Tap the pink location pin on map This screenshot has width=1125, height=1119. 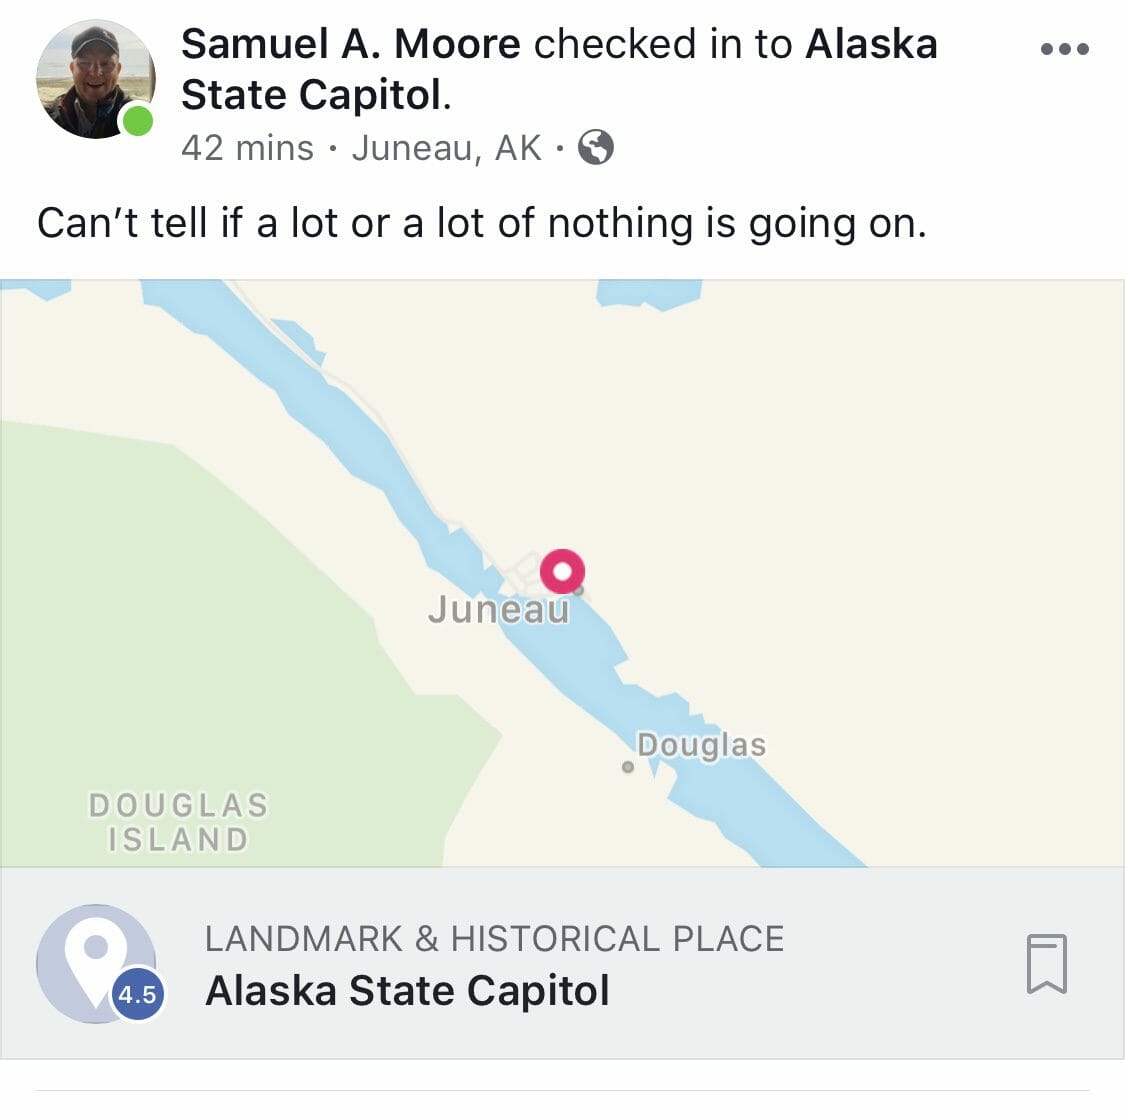(x=562, y=571)
